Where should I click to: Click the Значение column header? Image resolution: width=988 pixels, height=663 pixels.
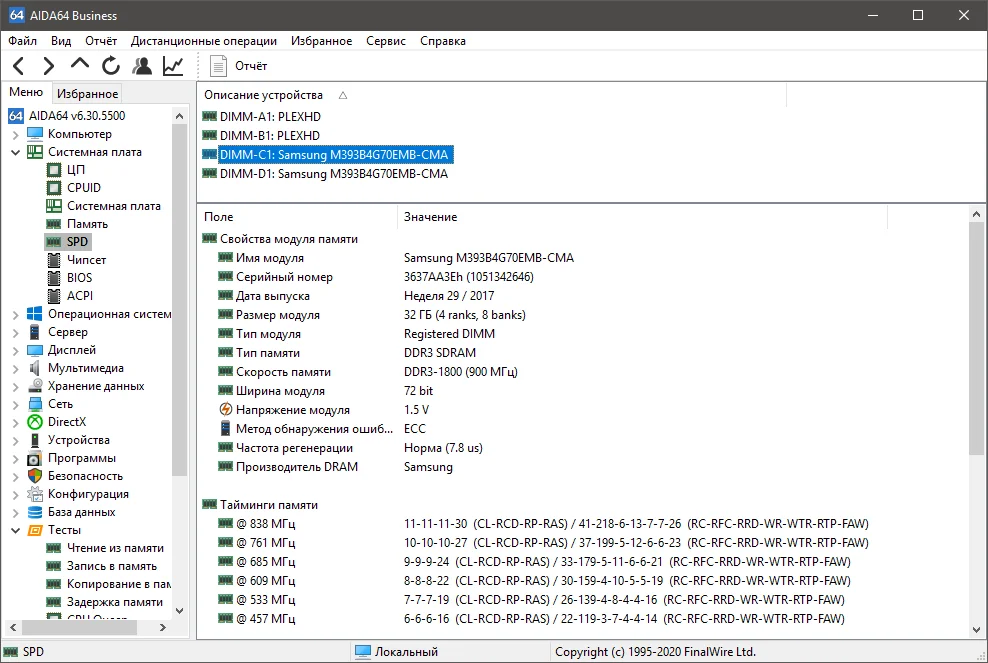point(430,217)
